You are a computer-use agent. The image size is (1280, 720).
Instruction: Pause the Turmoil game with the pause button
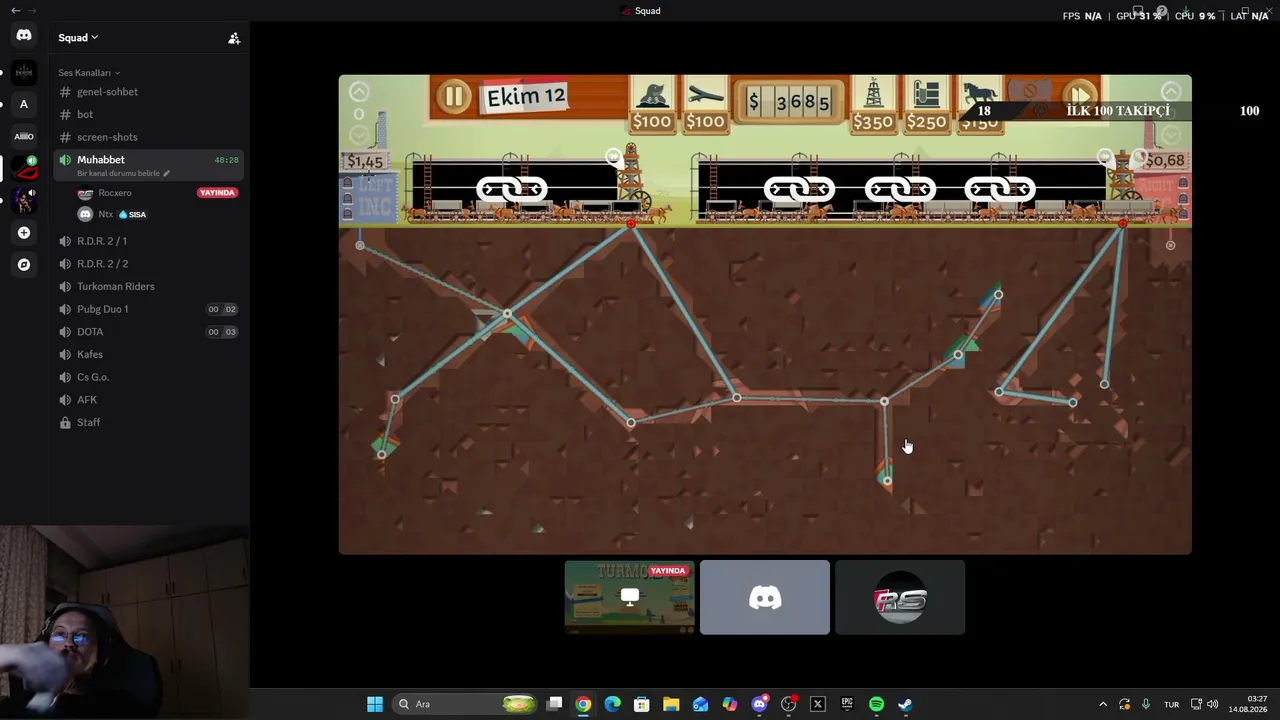pos(453,96)
